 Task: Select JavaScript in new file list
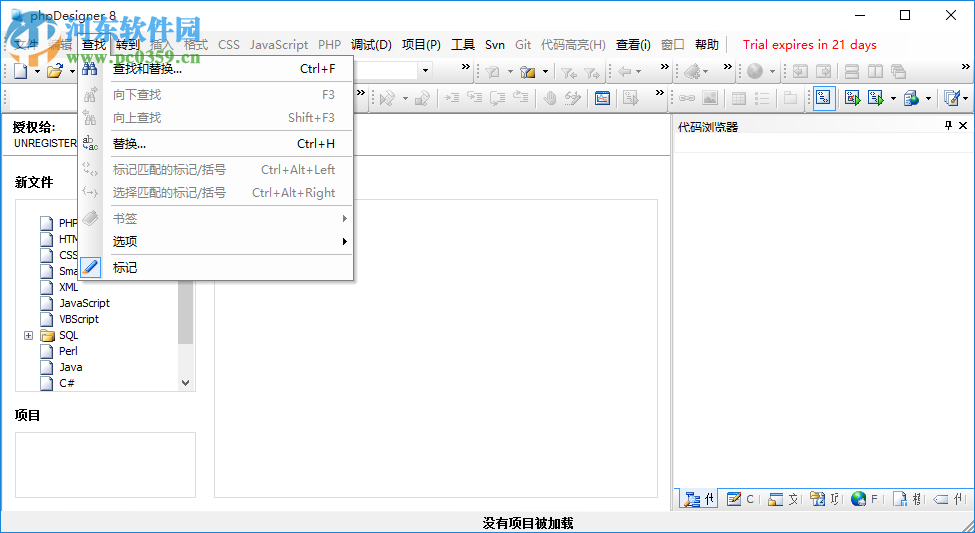85,303
